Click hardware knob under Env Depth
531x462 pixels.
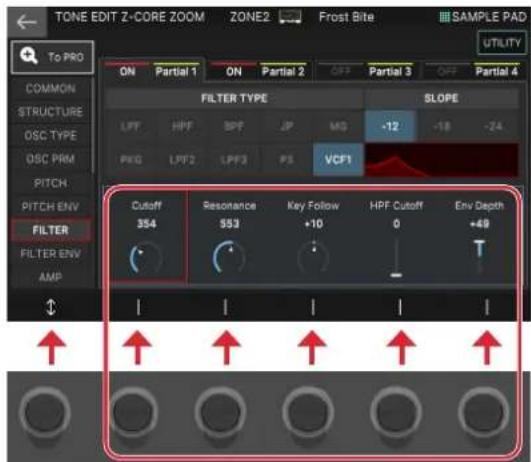(484, 413)
